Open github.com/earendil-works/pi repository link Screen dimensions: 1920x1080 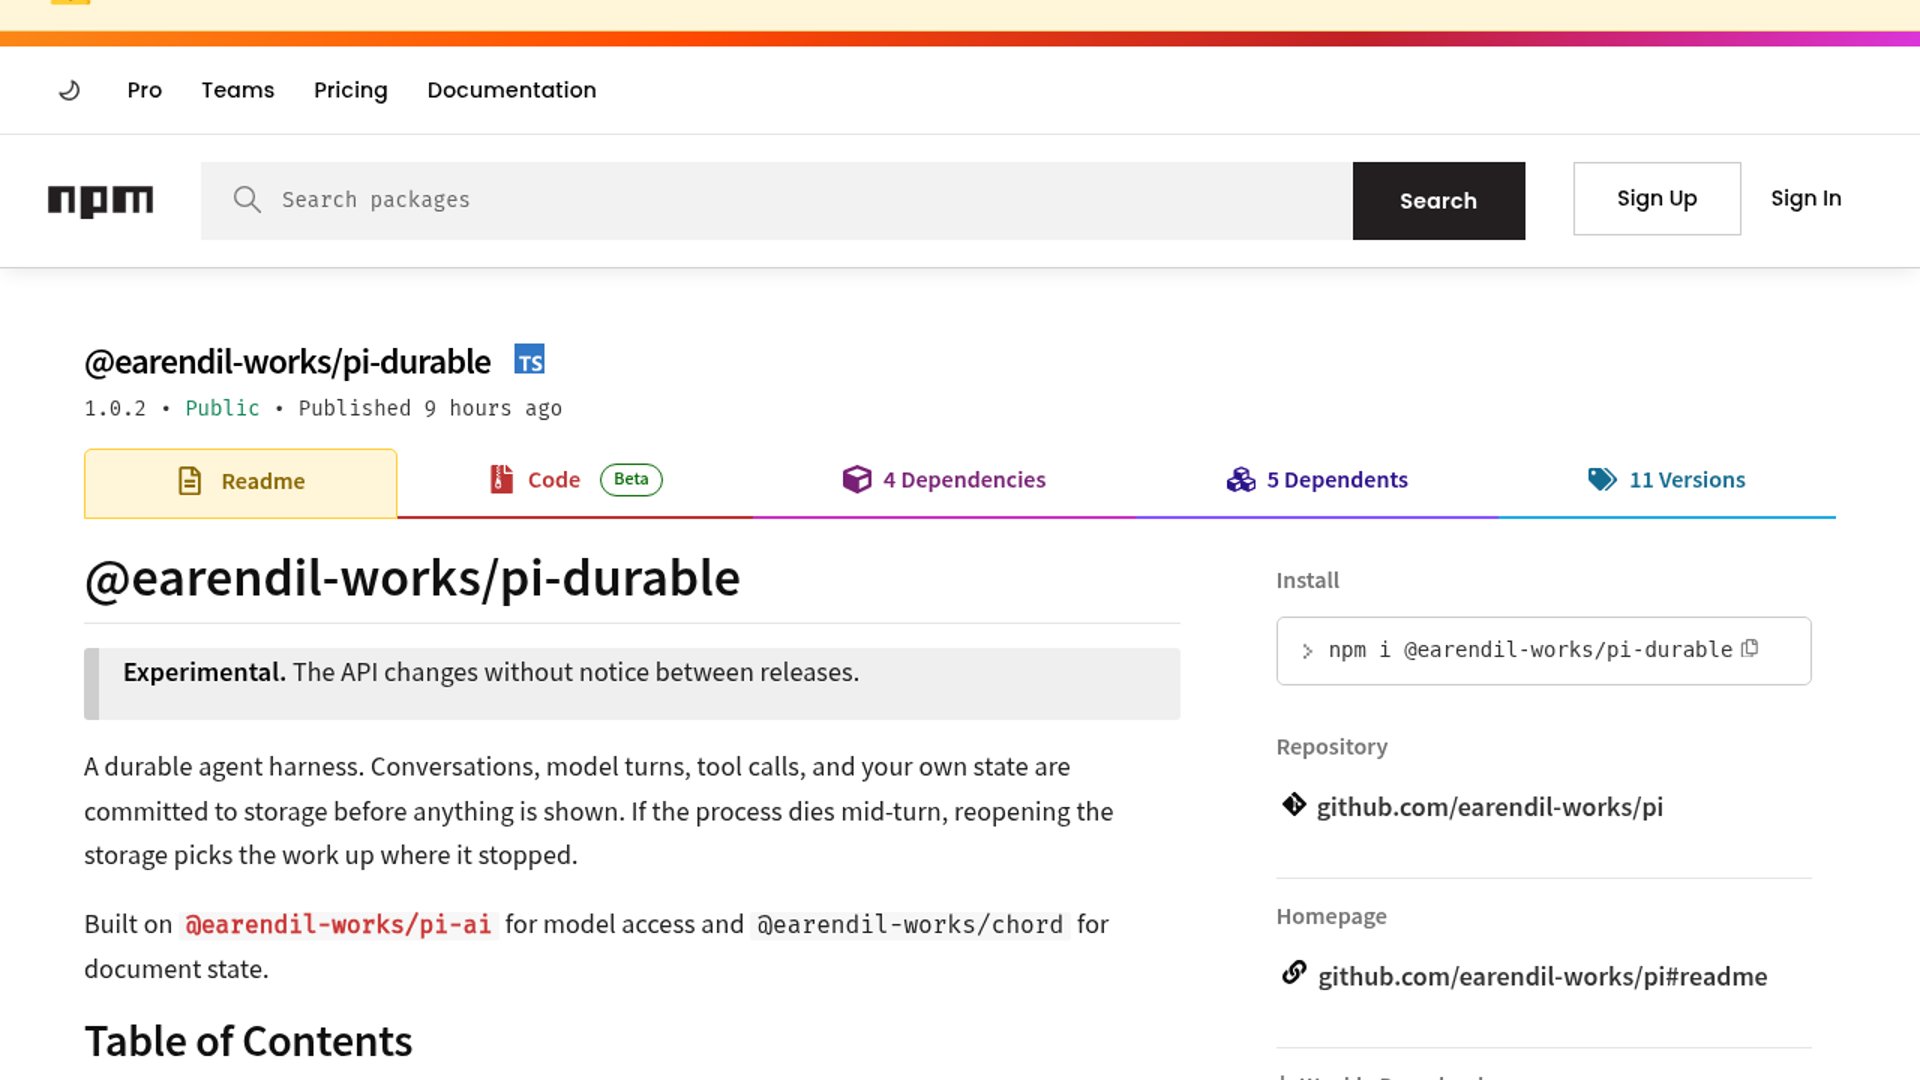point(1490,807)
